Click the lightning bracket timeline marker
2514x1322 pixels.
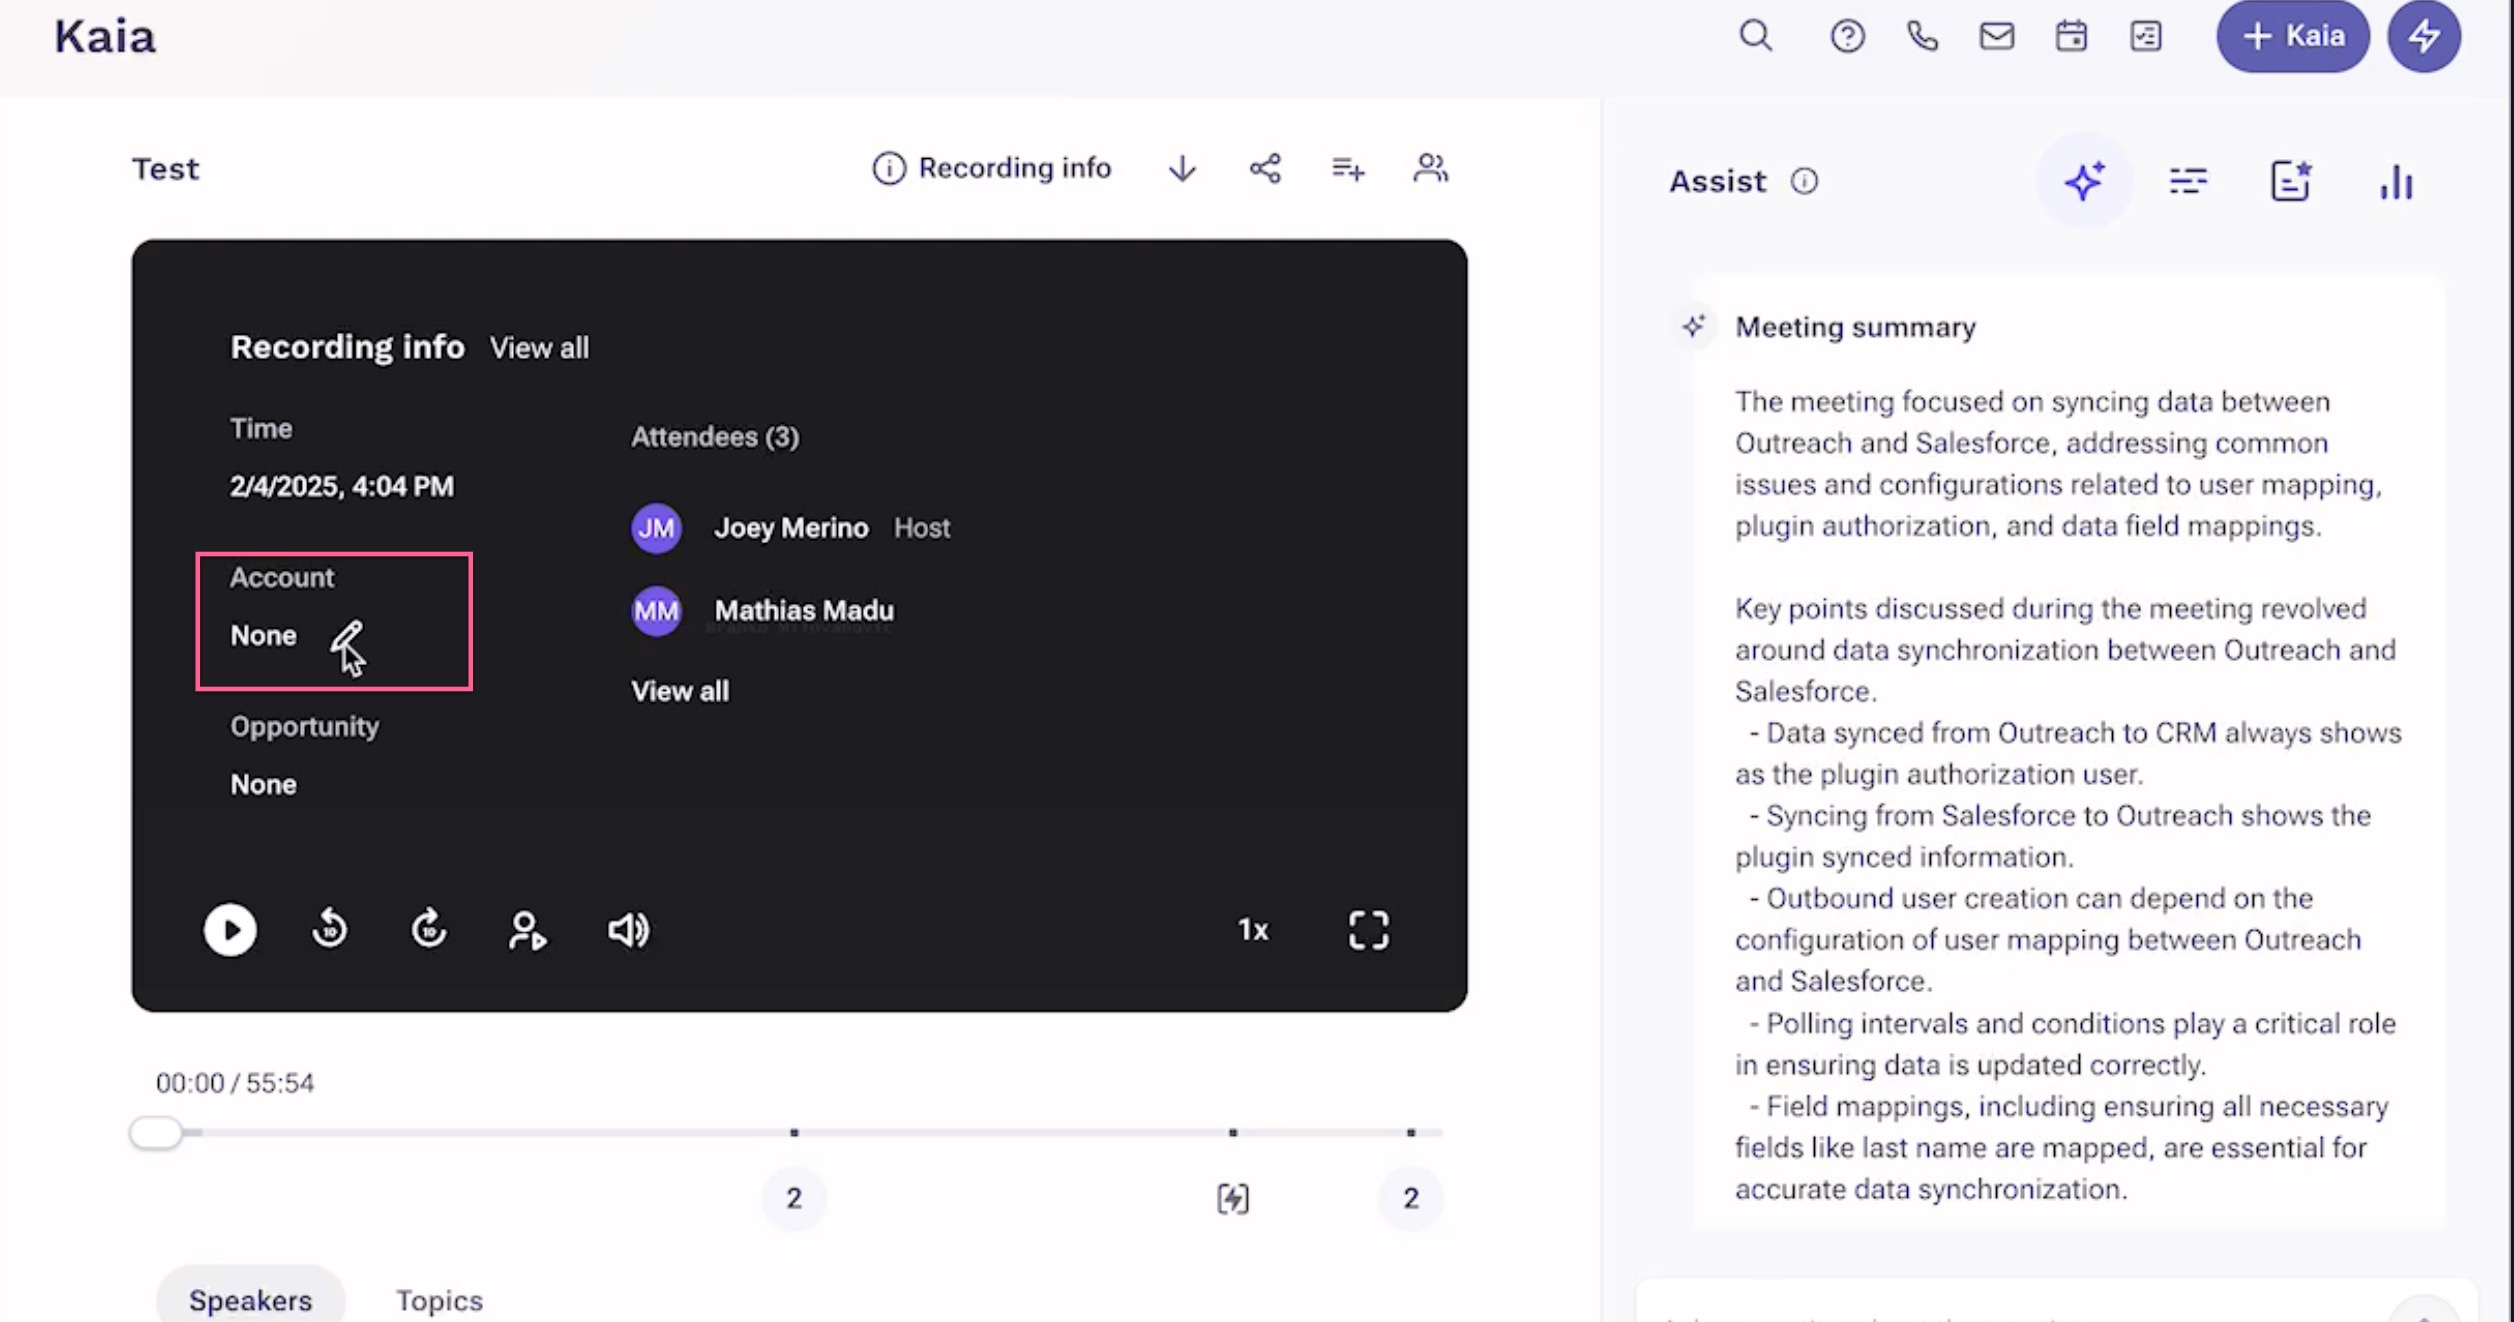pos(1233,1198)
